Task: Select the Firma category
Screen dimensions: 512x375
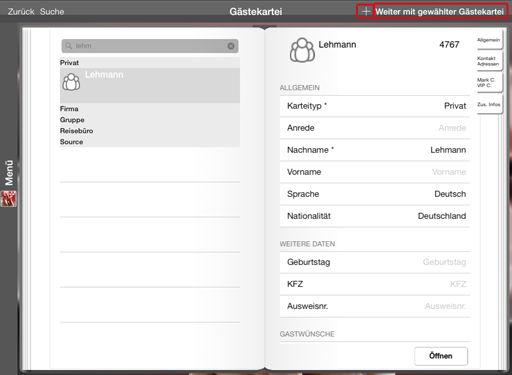Action: click(69, 109)
